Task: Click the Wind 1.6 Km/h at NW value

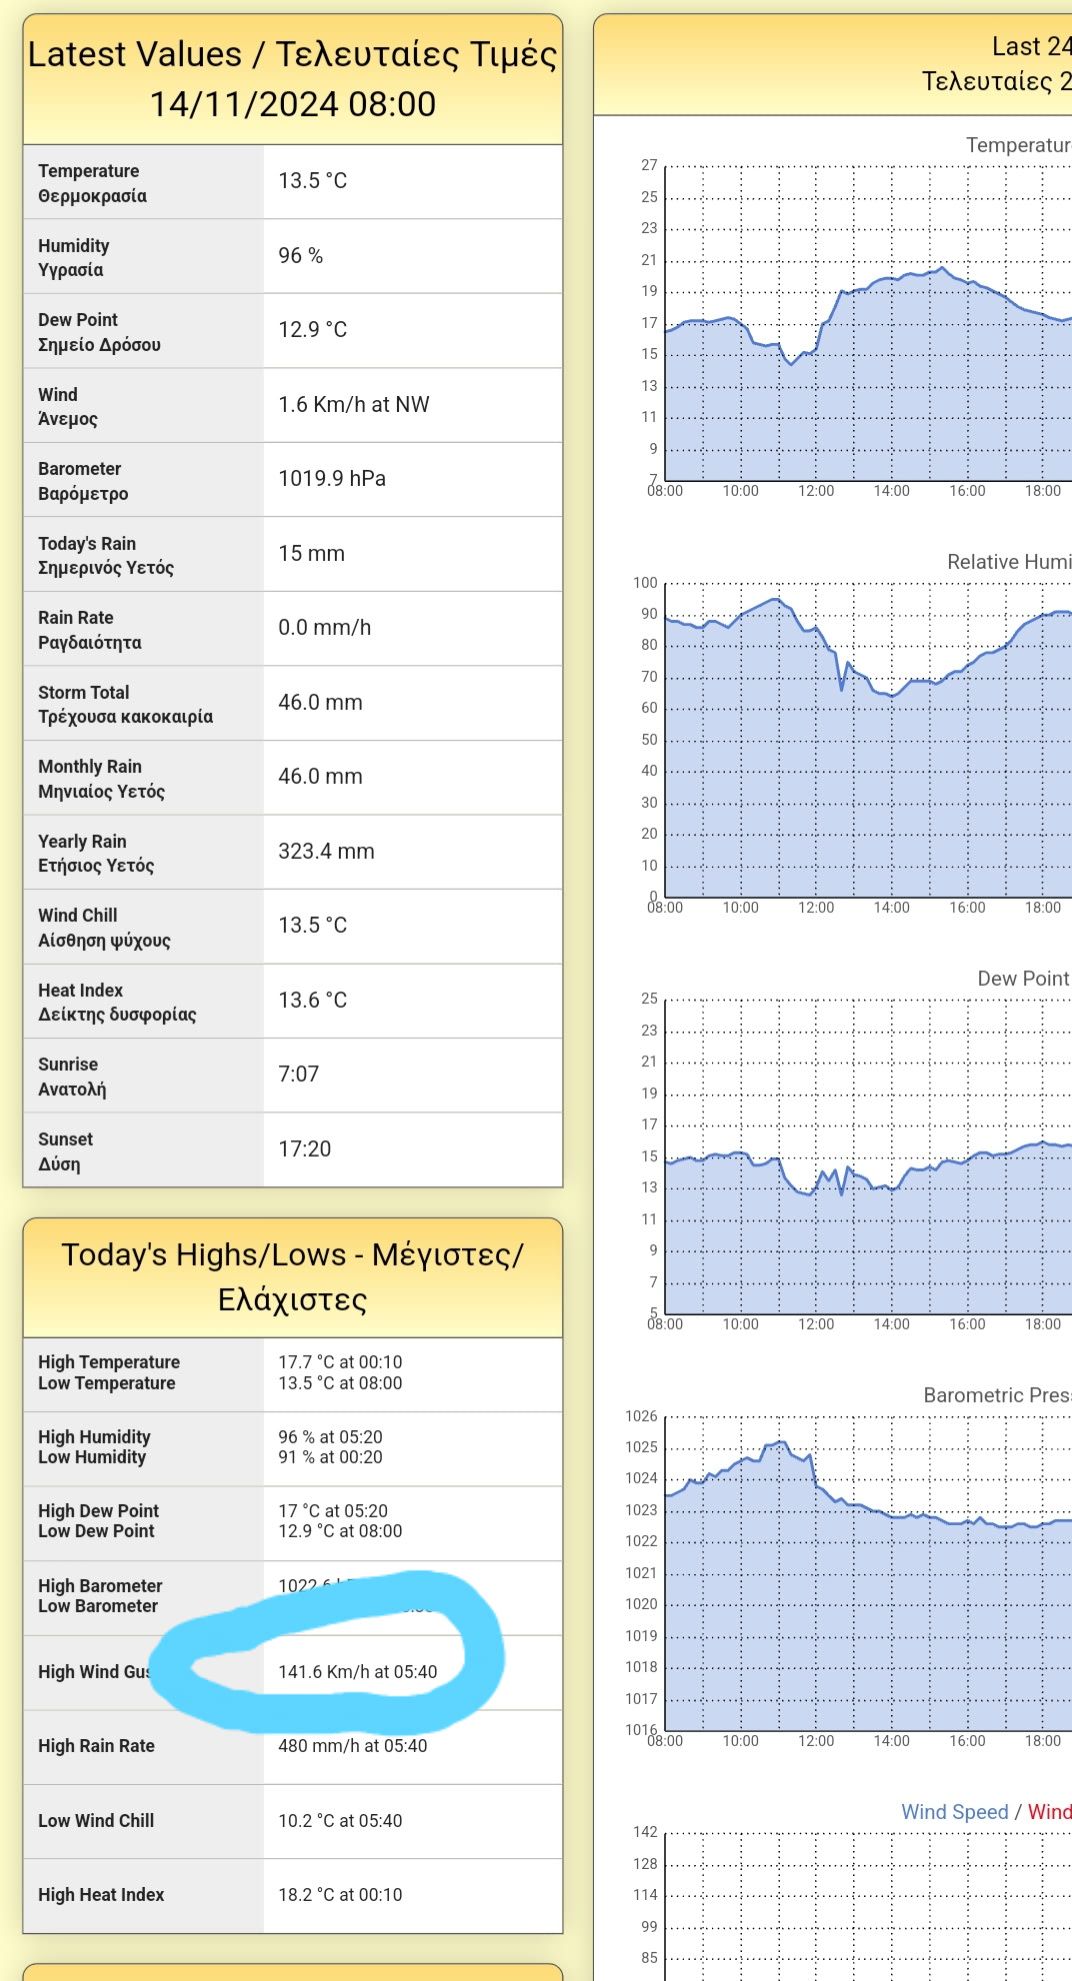Action: [353, 405]
